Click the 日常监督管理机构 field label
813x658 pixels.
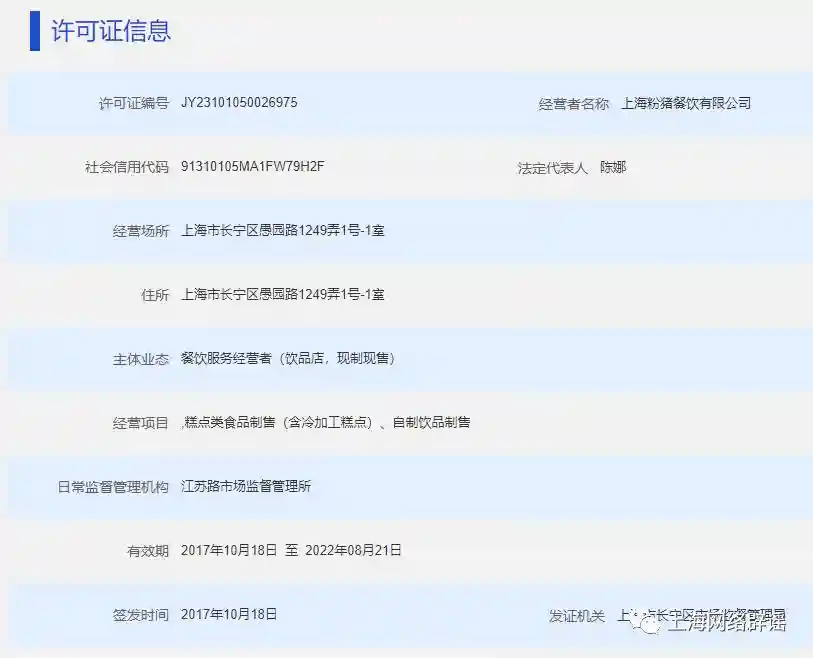pyautogui.click(x=112, y=487)
